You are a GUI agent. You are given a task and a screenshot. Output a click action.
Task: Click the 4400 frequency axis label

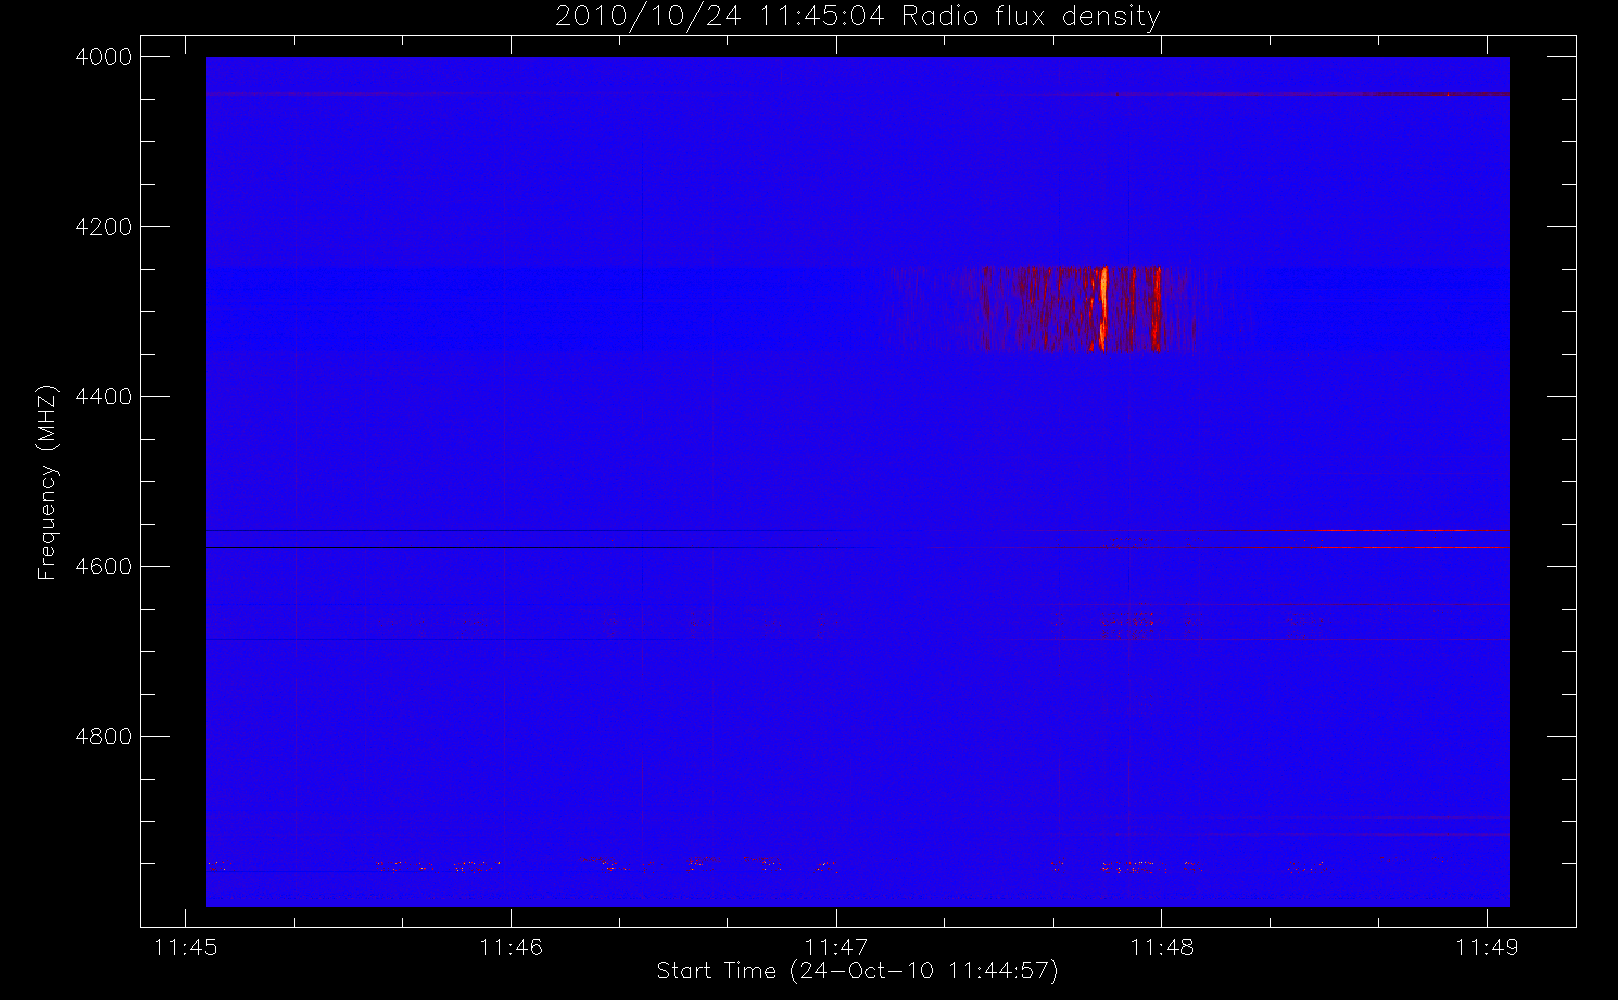pos(104,397)
